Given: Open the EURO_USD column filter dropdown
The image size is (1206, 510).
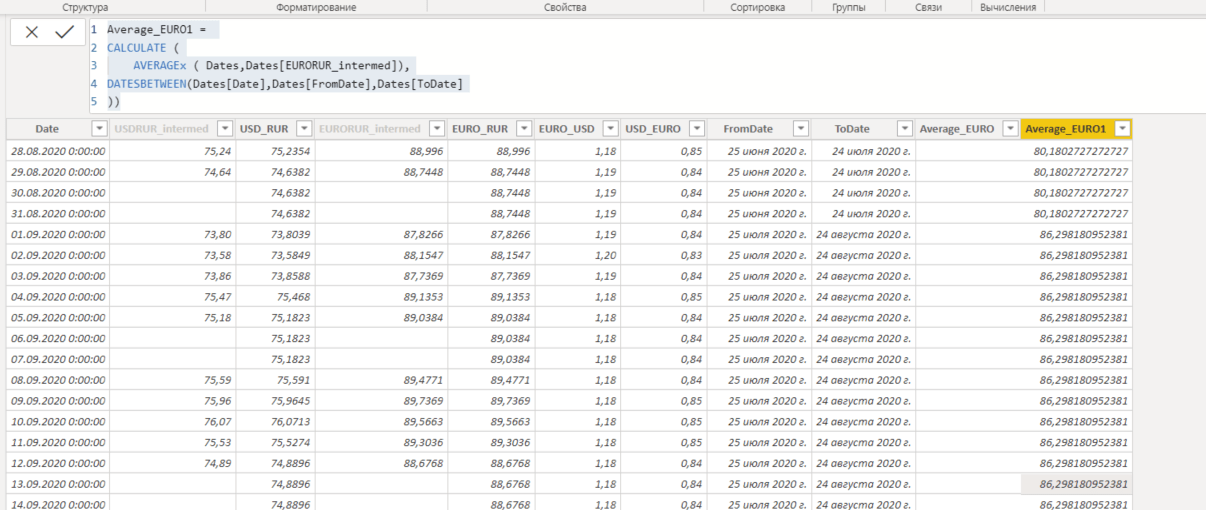Looking at the screenshot, I should pyautogui.click(x=612, y=129).
